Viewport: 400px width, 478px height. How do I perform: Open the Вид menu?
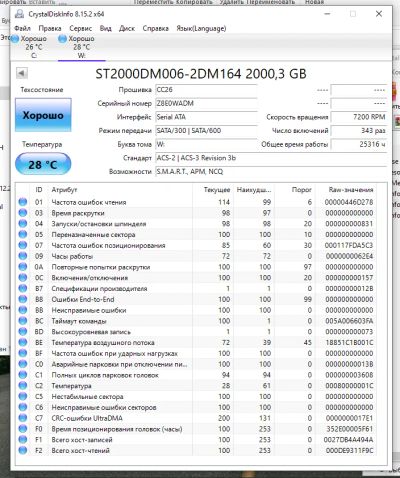(x=105, y=28)
